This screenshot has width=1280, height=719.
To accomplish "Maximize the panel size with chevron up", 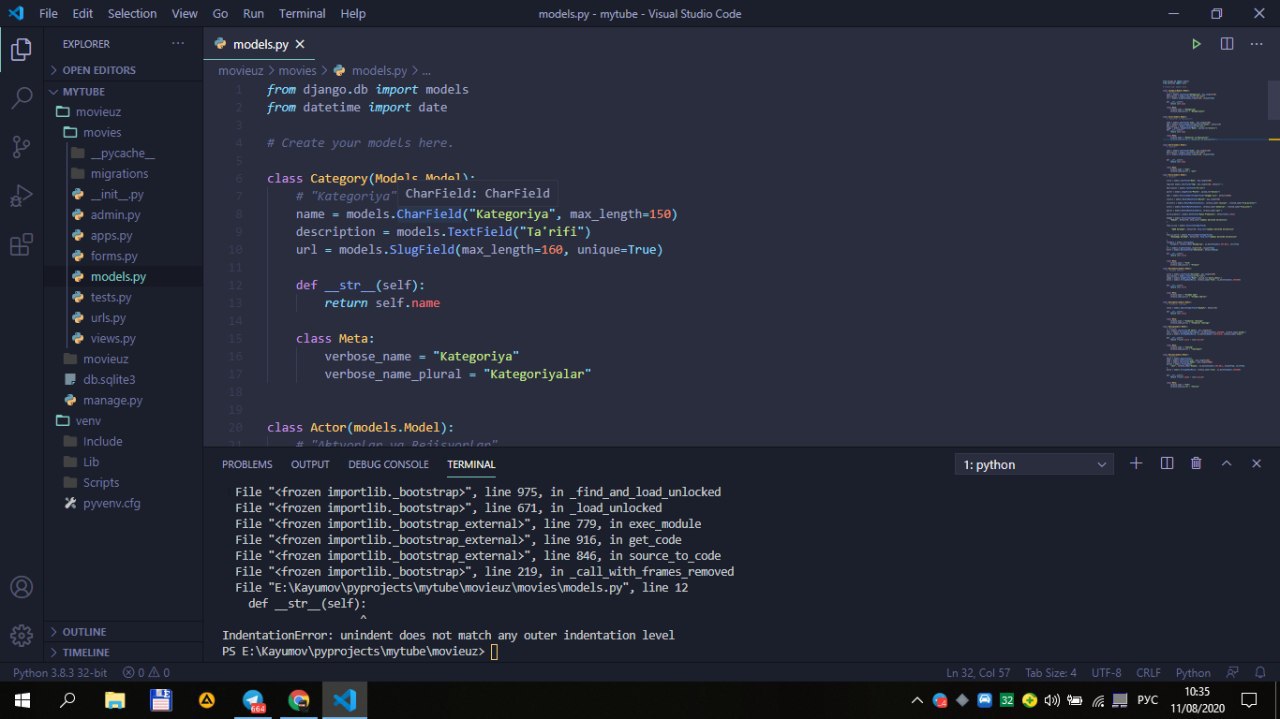I will pos(1227,463).
